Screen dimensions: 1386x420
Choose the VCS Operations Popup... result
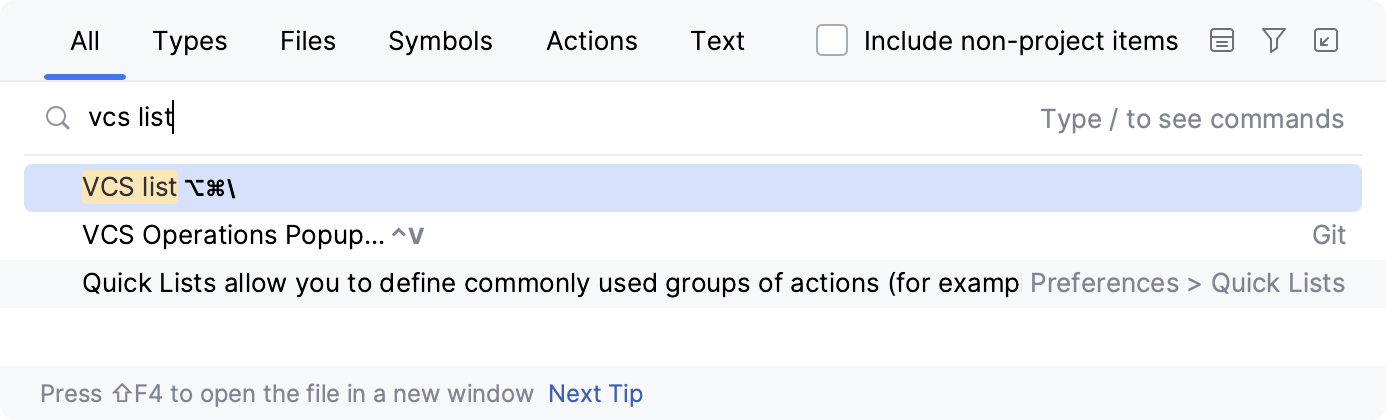click(232, 235)
